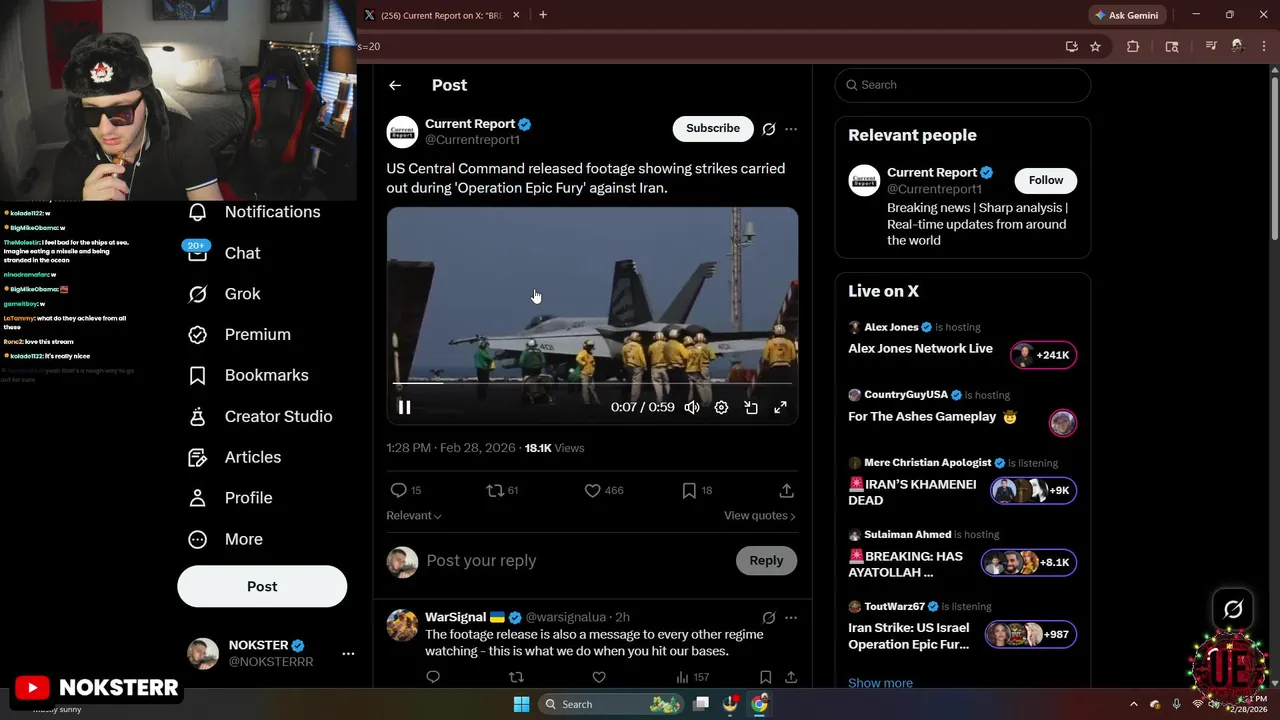This screenshot has height=720, width=1280.
Task: Open Premium in sidebar
Action: point(239,335)
